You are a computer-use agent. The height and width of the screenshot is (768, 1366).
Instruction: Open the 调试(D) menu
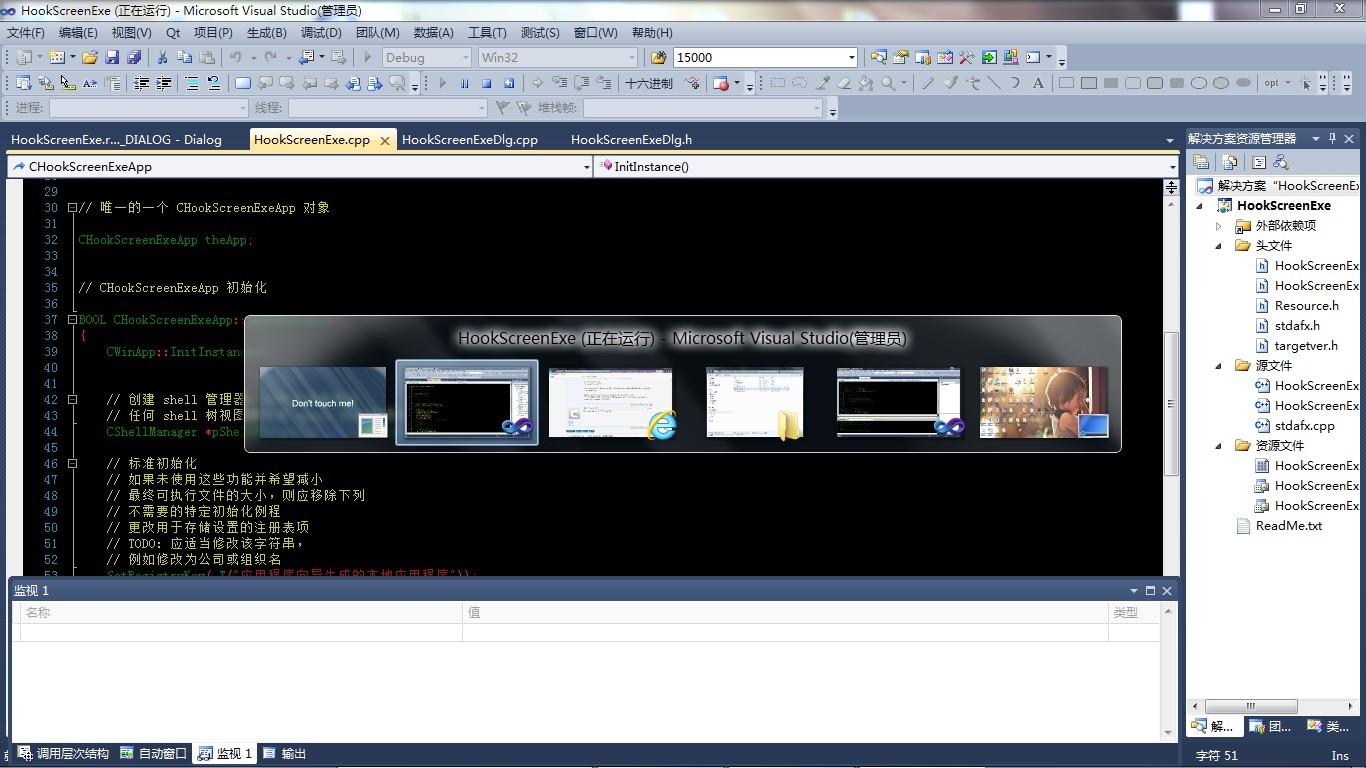321,33
